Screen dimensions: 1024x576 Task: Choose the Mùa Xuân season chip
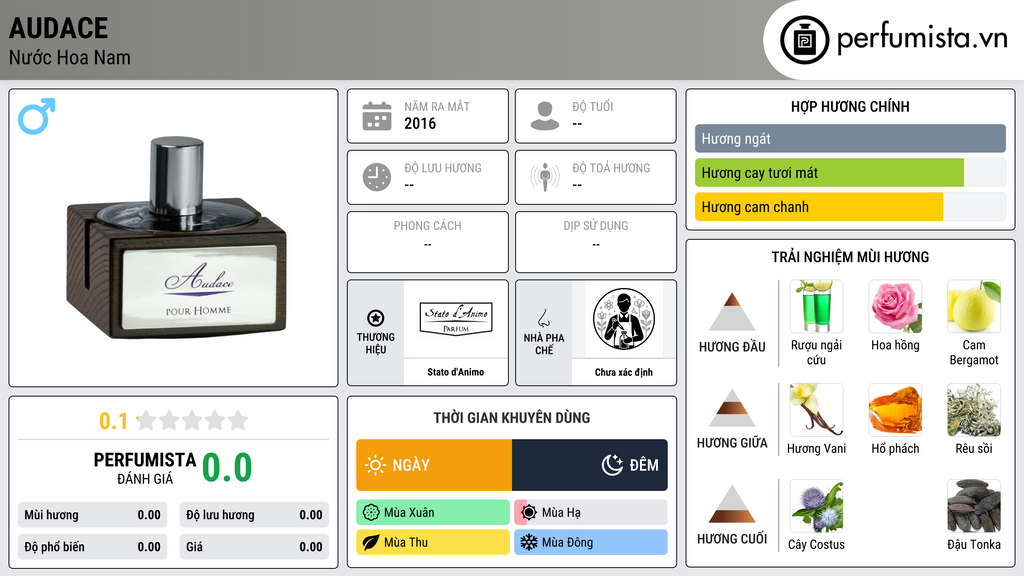coord(433,513)
